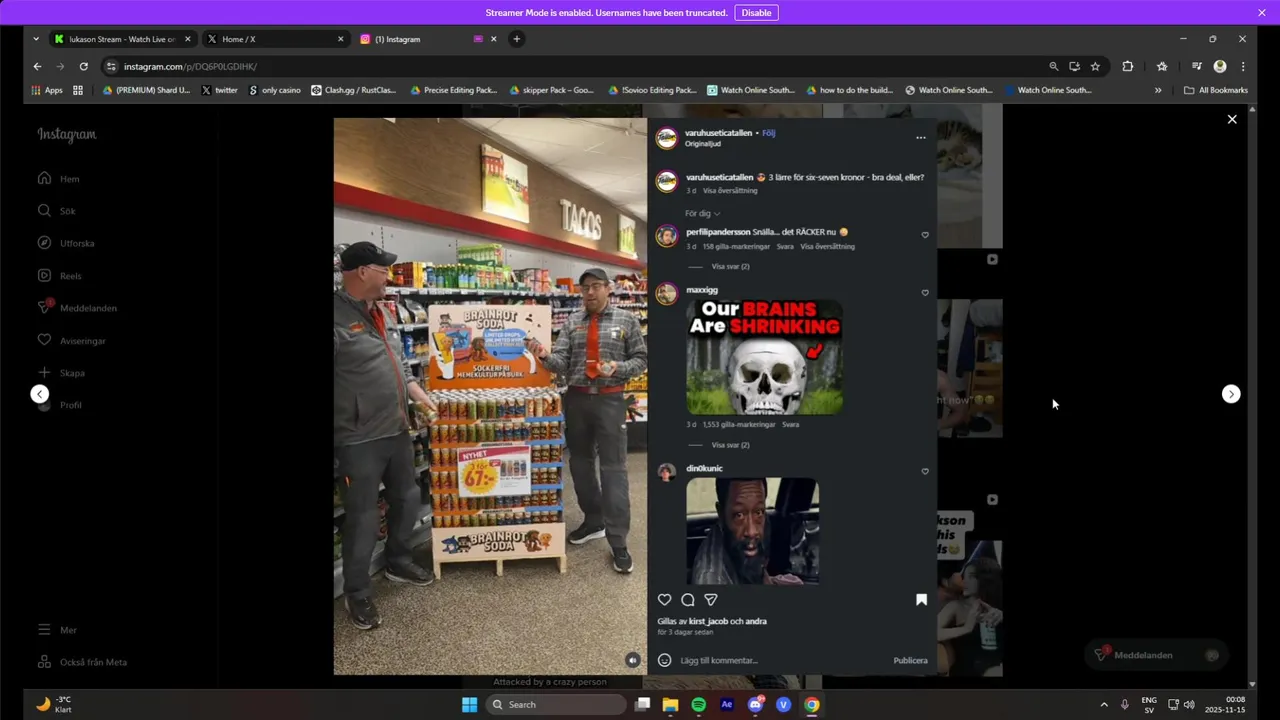Like the post with the heart icon

click(665, 600)
